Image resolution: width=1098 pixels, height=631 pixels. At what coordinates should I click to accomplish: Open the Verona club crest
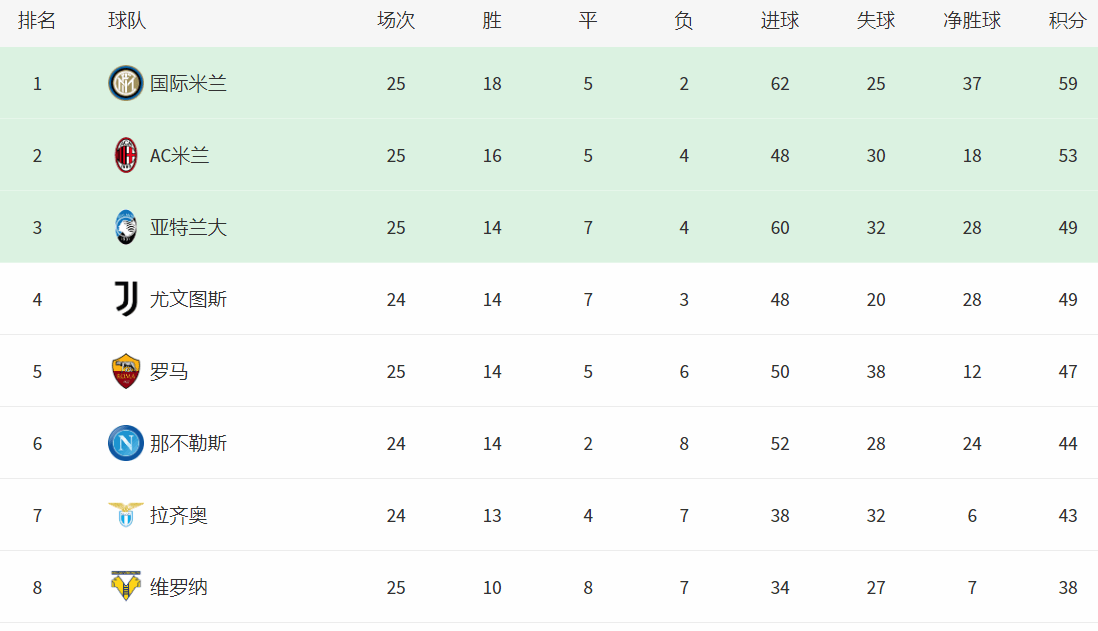pyautogui.click(x=126, y=586)
